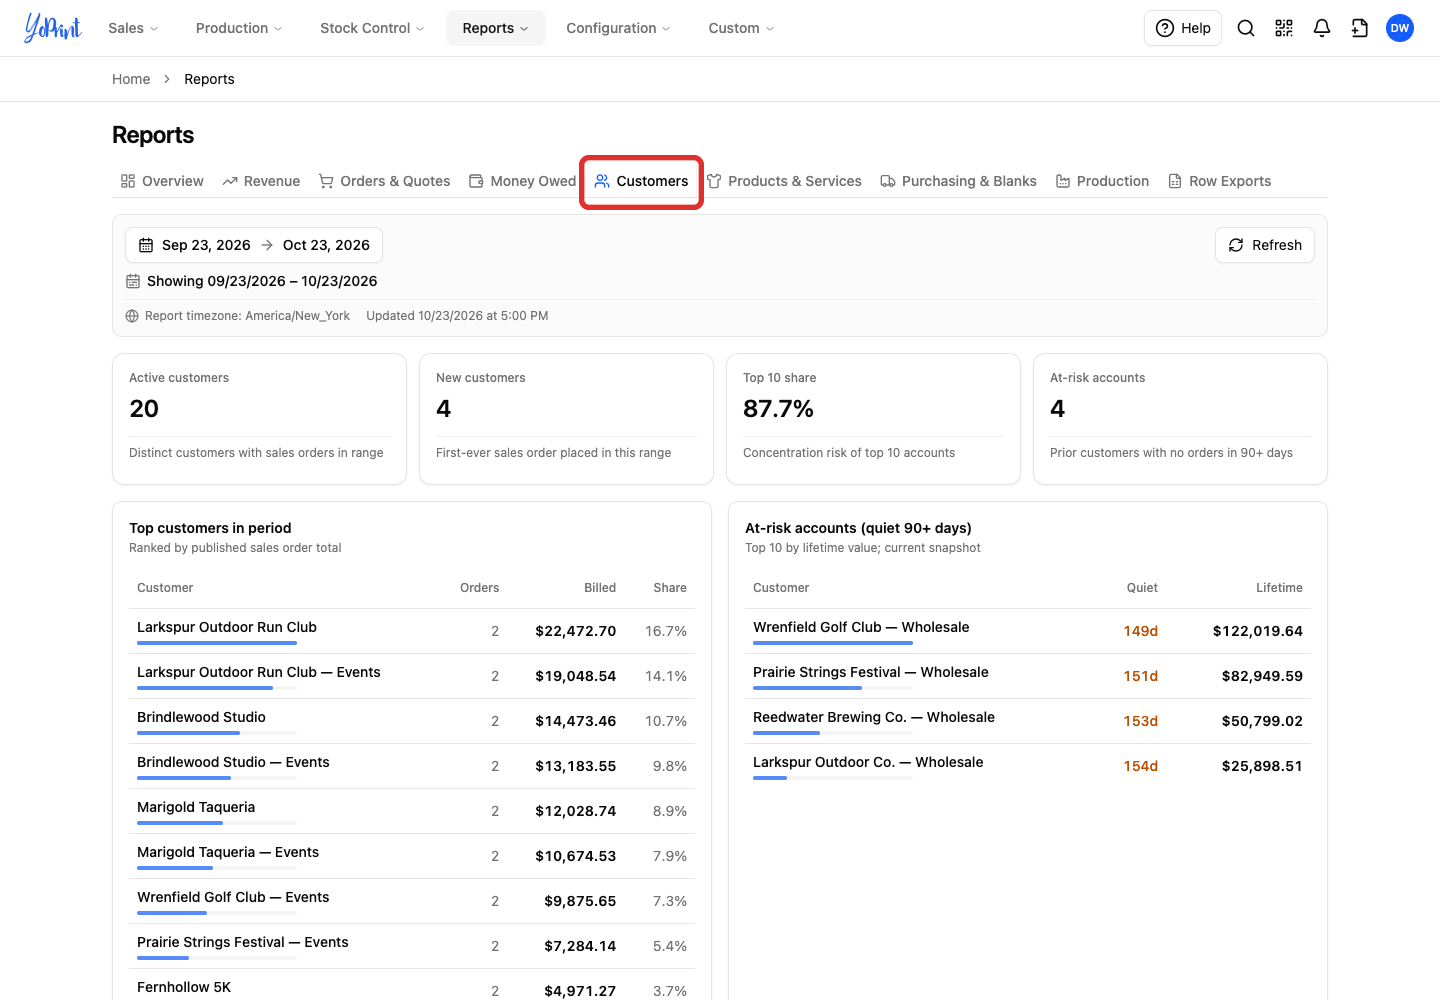The width and height of the screenshot is (1440, 1000).
Task: Click the At-risk accounts summary card
Action: (x=1180, y=419)
